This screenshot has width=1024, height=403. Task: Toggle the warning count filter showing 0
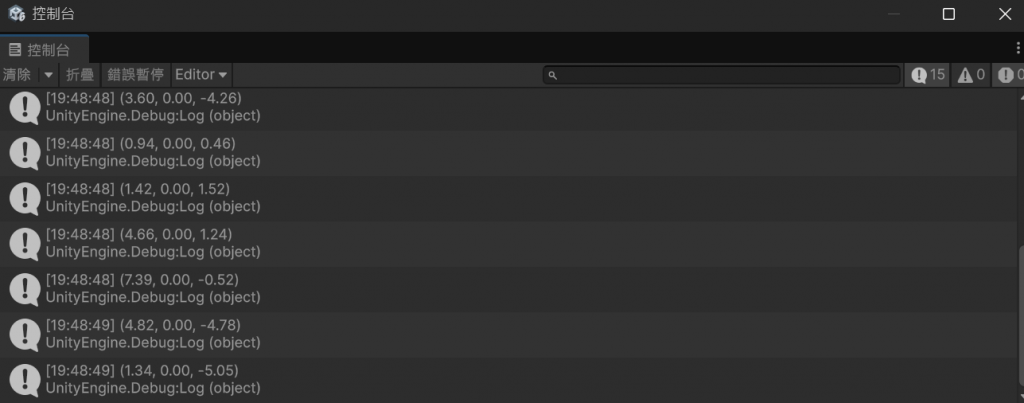pos(970,75)
